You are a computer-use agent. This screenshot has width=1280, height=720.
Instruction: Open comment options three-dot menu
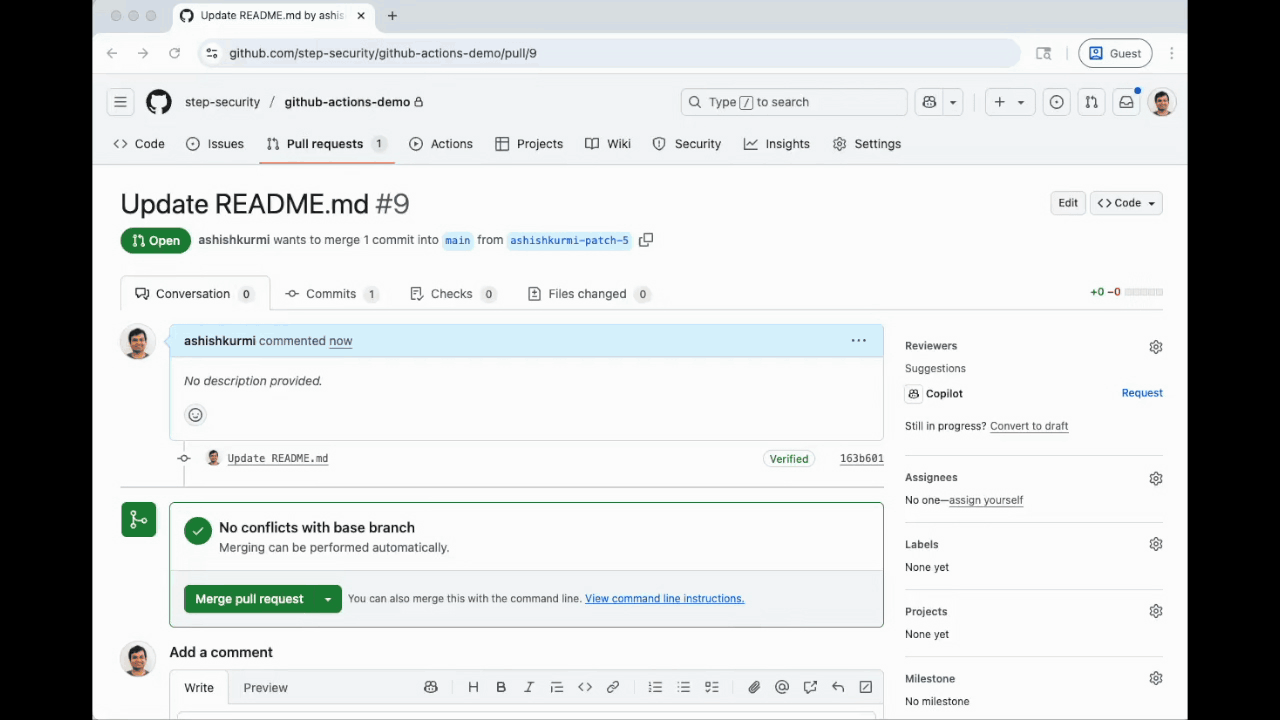tap(859, 341)
